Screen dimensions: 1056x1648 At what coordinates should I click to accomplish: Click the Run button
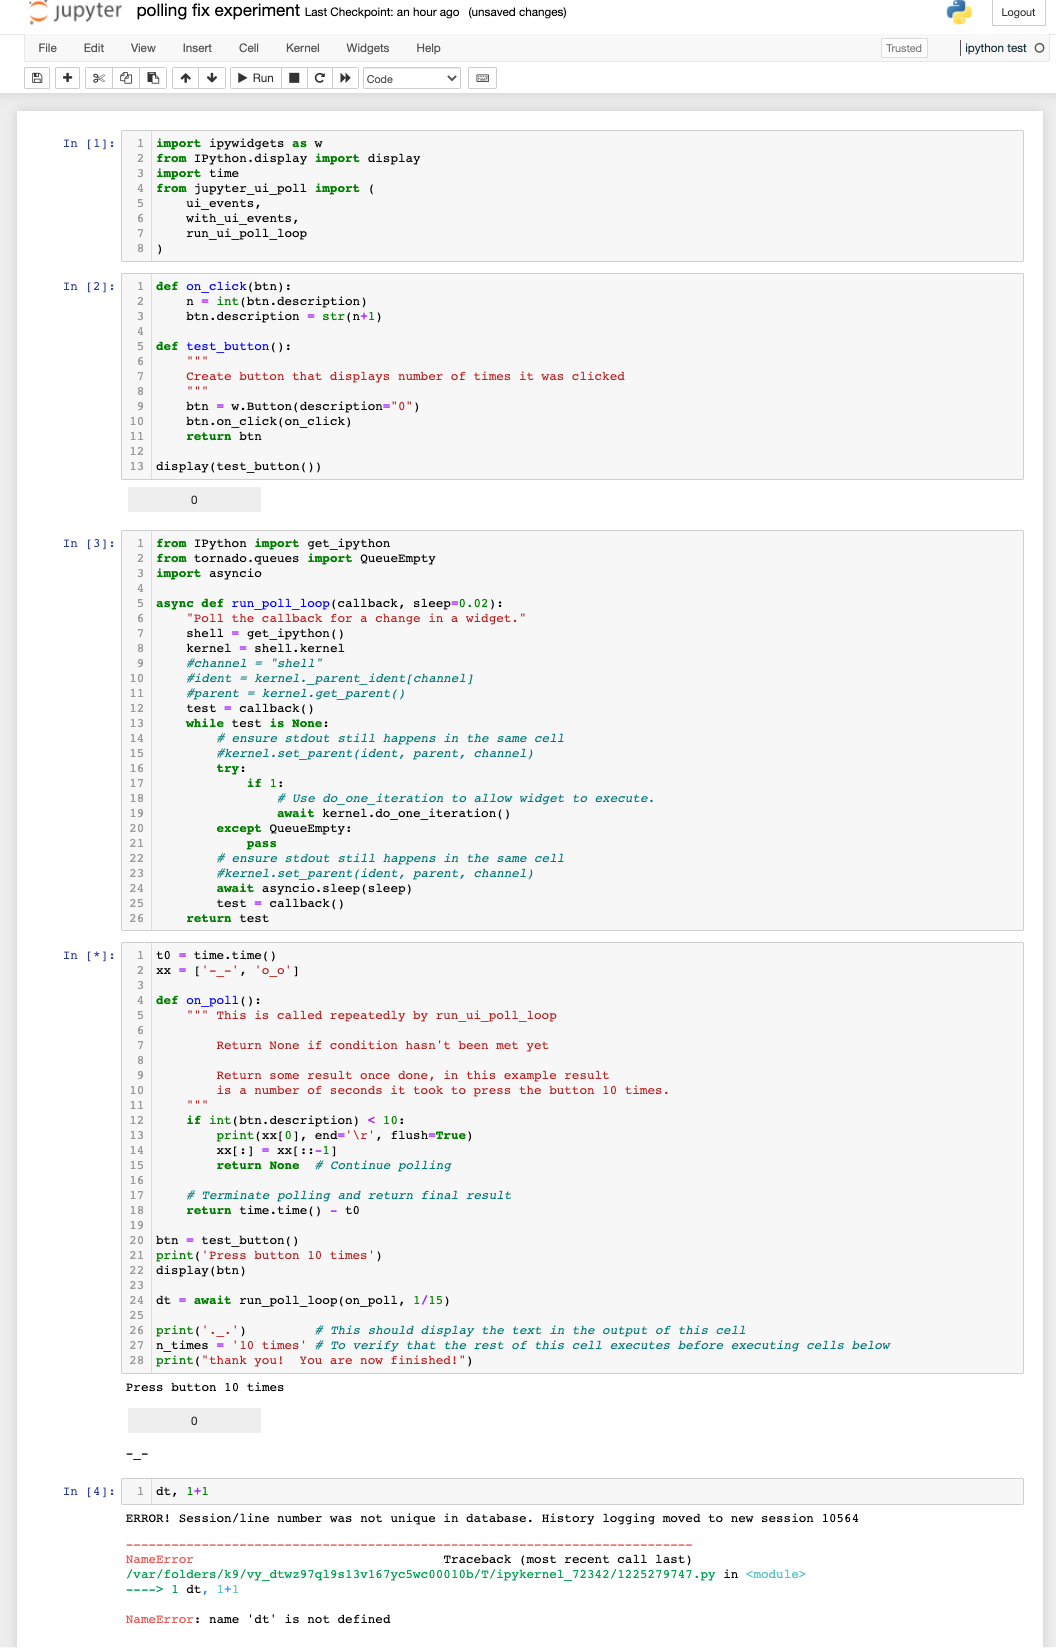(x=255, y=78)
